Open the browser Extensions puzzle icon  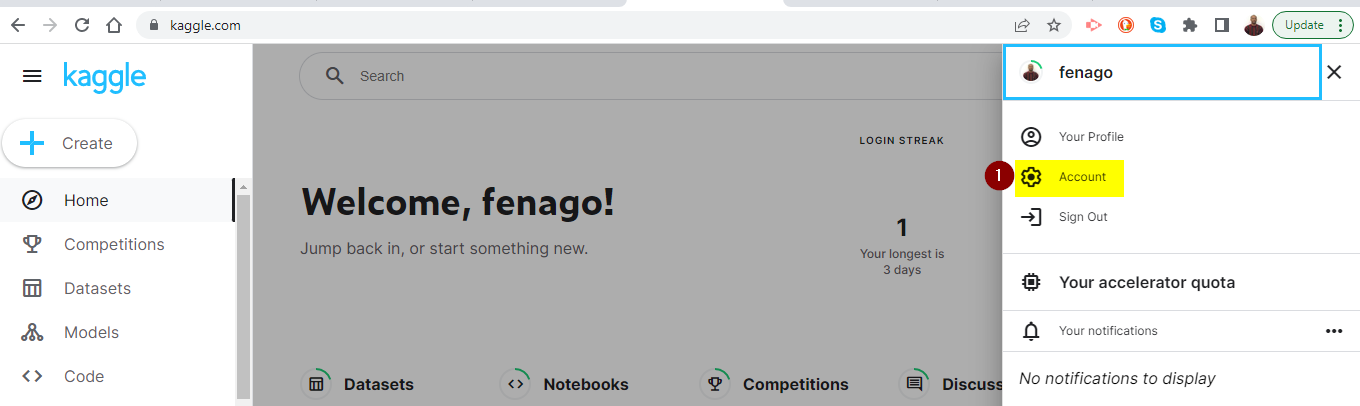click(x=1189, y=25)
